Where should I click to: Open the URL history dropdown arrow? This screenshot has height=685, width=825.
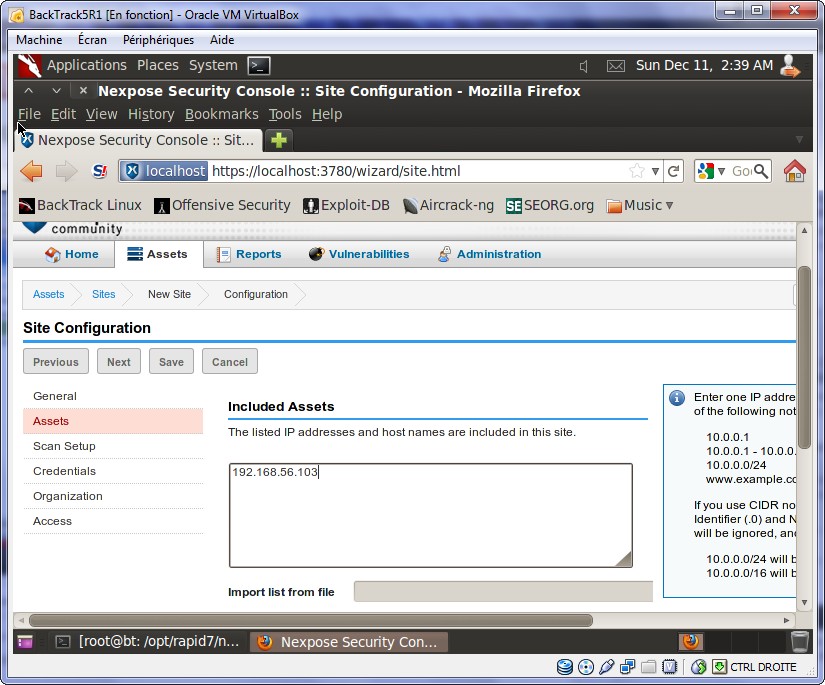point(655,171)
